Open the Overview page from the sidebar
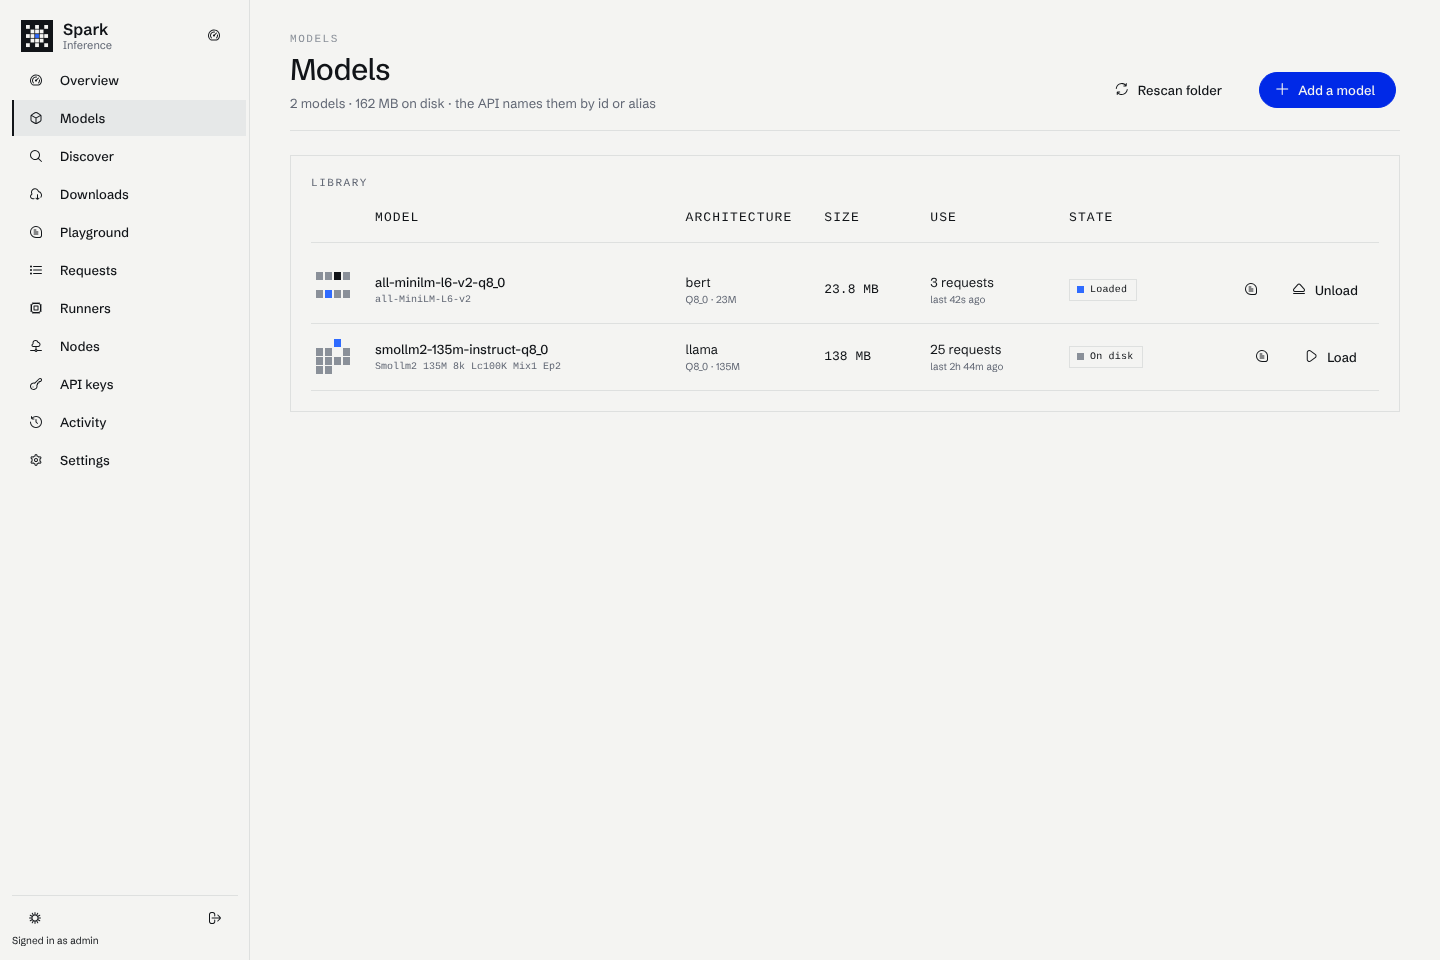Image resolution: width=1440 pixels, height=960 pixels. 129,80
